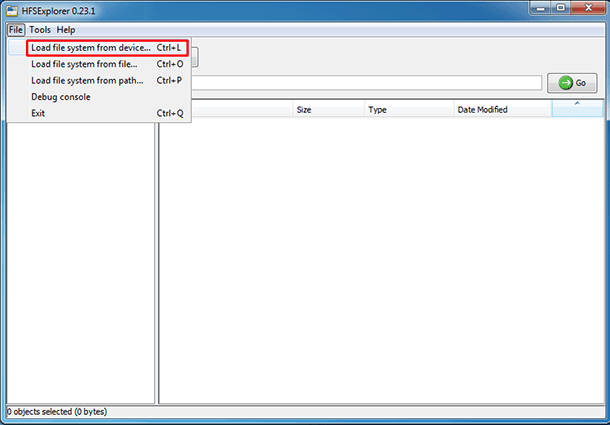Open the Tools menu
This screenshot has width=610, height=425.
(x=40, y=30)
